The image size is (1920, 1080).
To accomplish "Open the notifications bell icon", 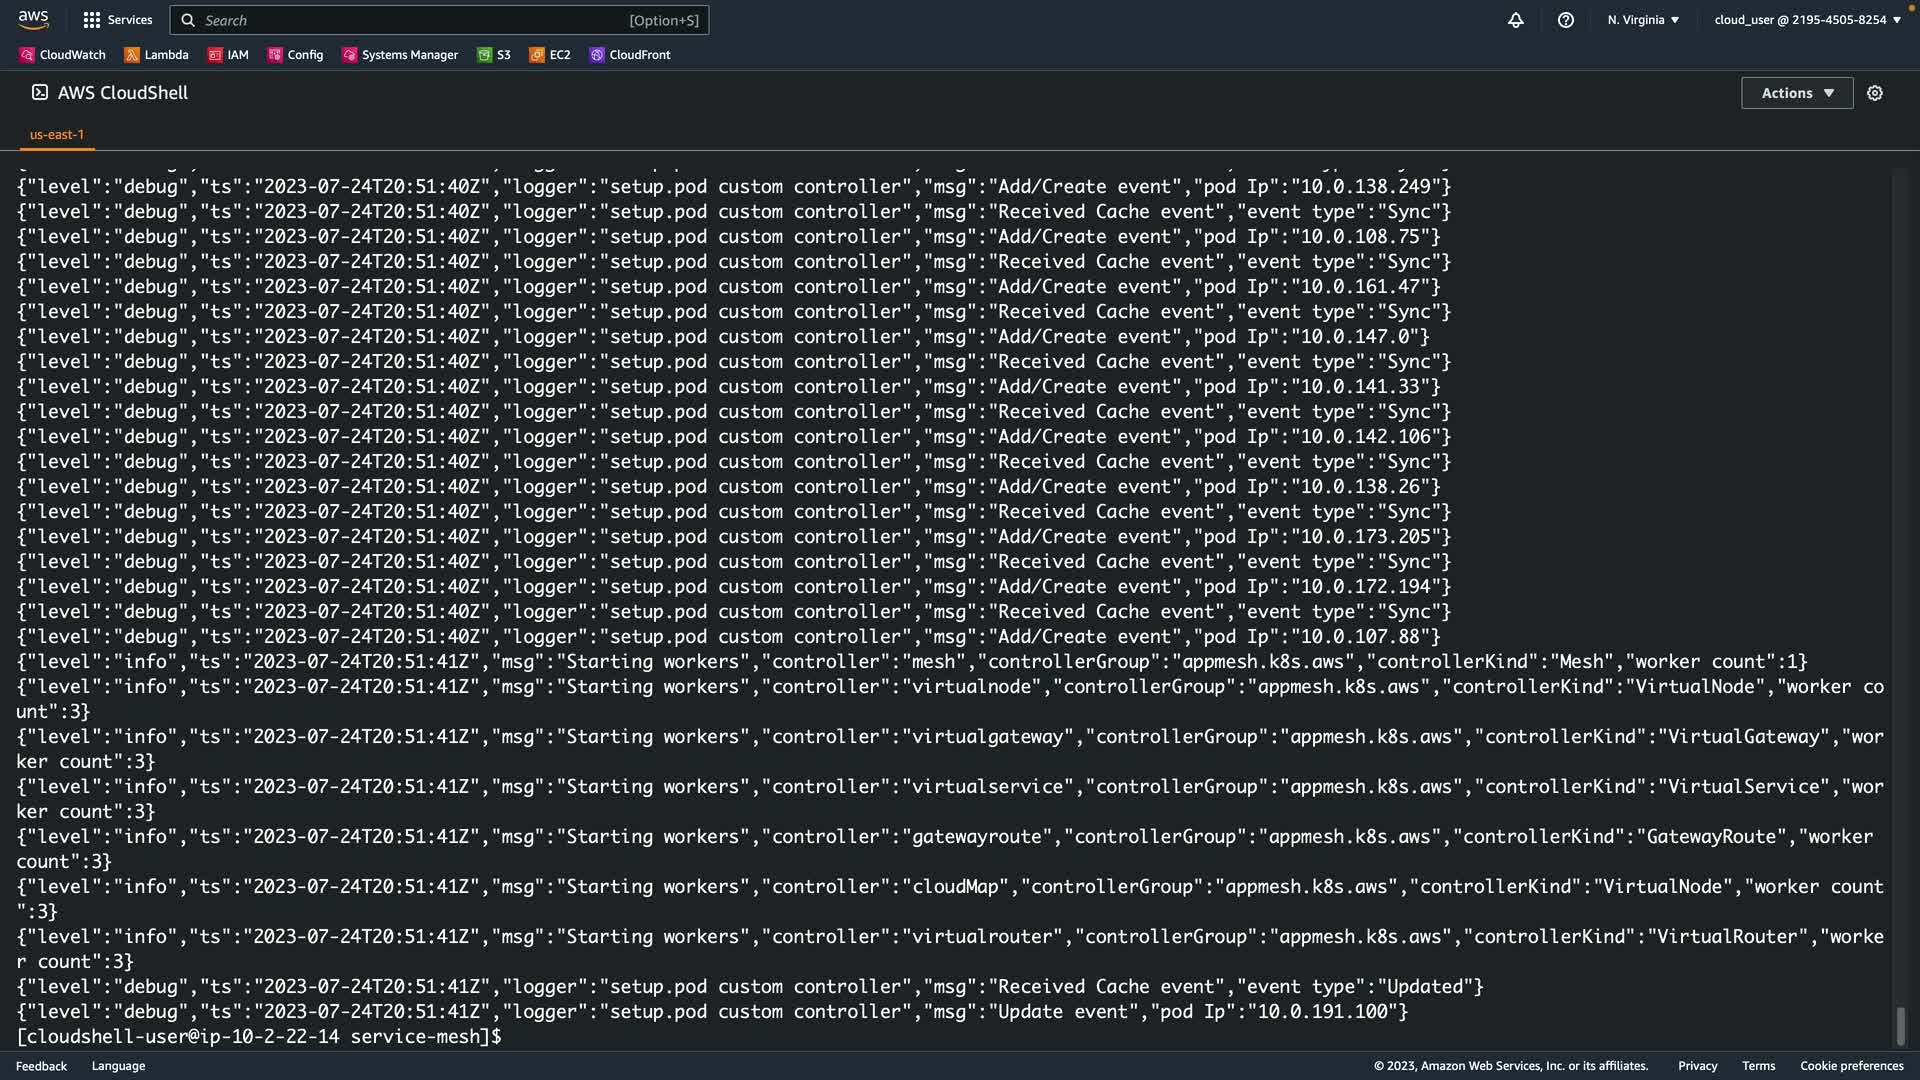I will point(1515,20).
